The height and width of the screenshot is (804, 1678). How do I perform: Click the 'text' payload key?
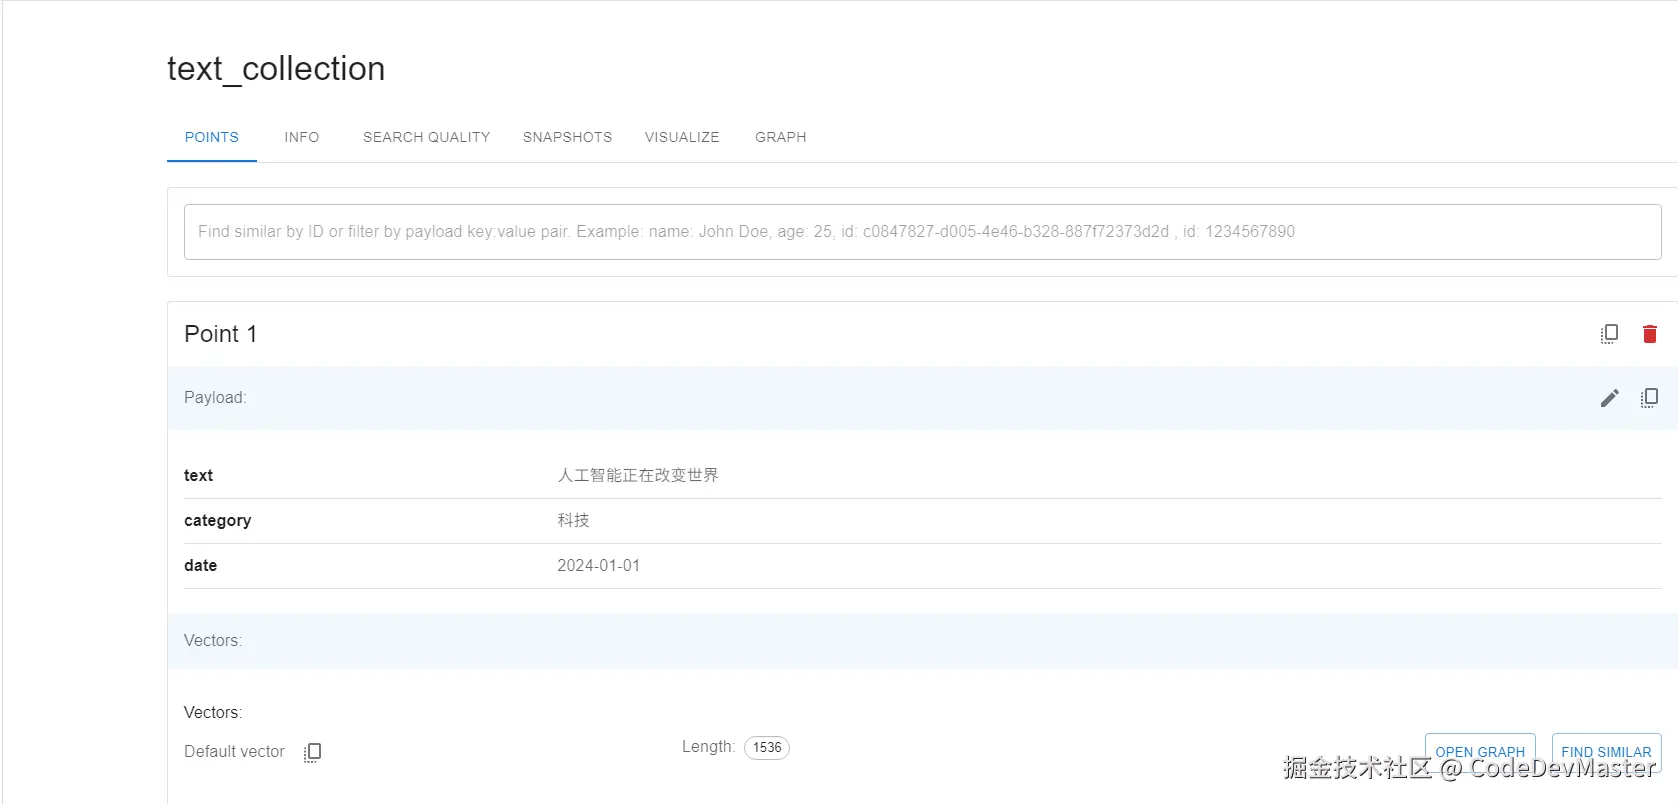click(198, 476)
